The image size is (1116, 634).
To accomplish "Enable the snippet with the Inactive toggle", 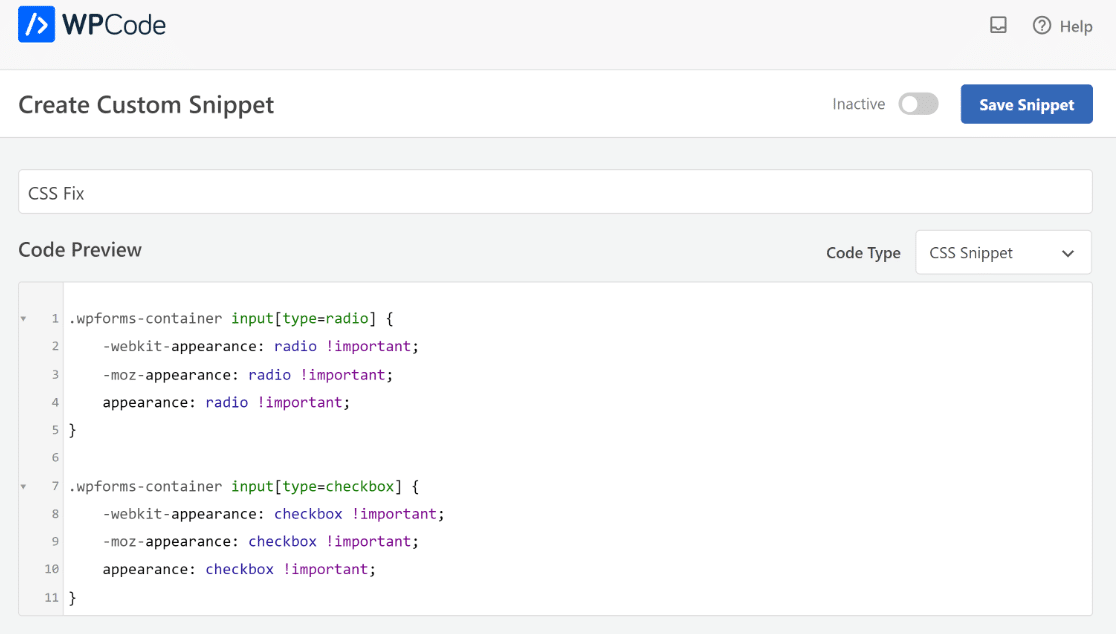I will 918,103.
